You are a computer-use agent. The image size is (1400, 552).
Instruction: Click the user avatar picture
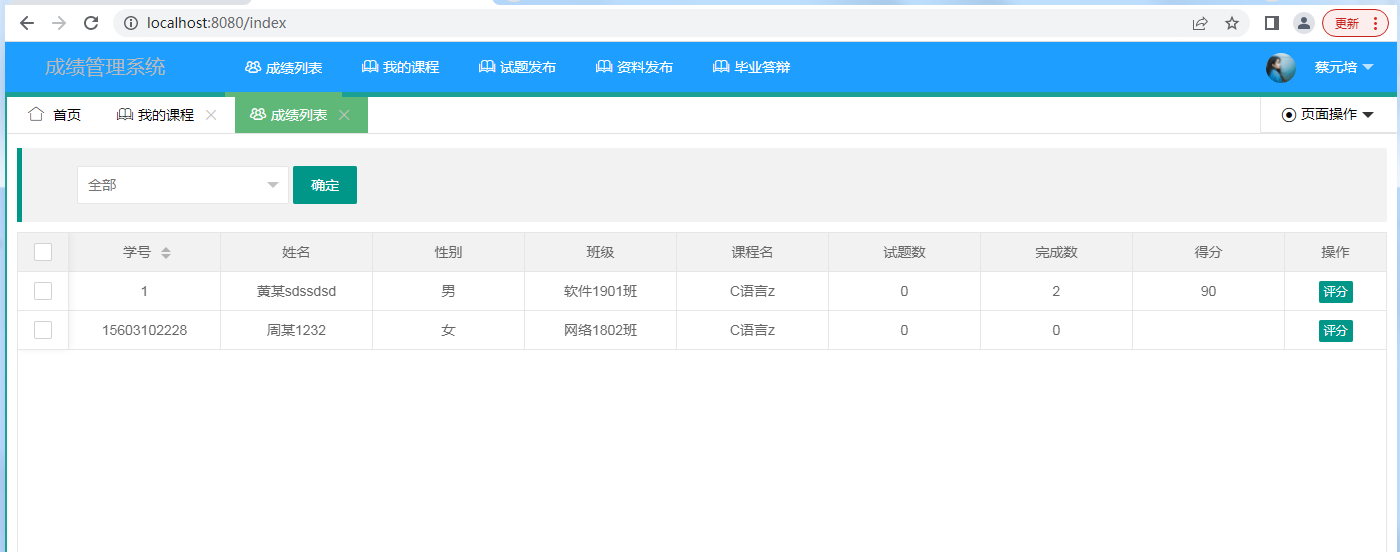1280,68
